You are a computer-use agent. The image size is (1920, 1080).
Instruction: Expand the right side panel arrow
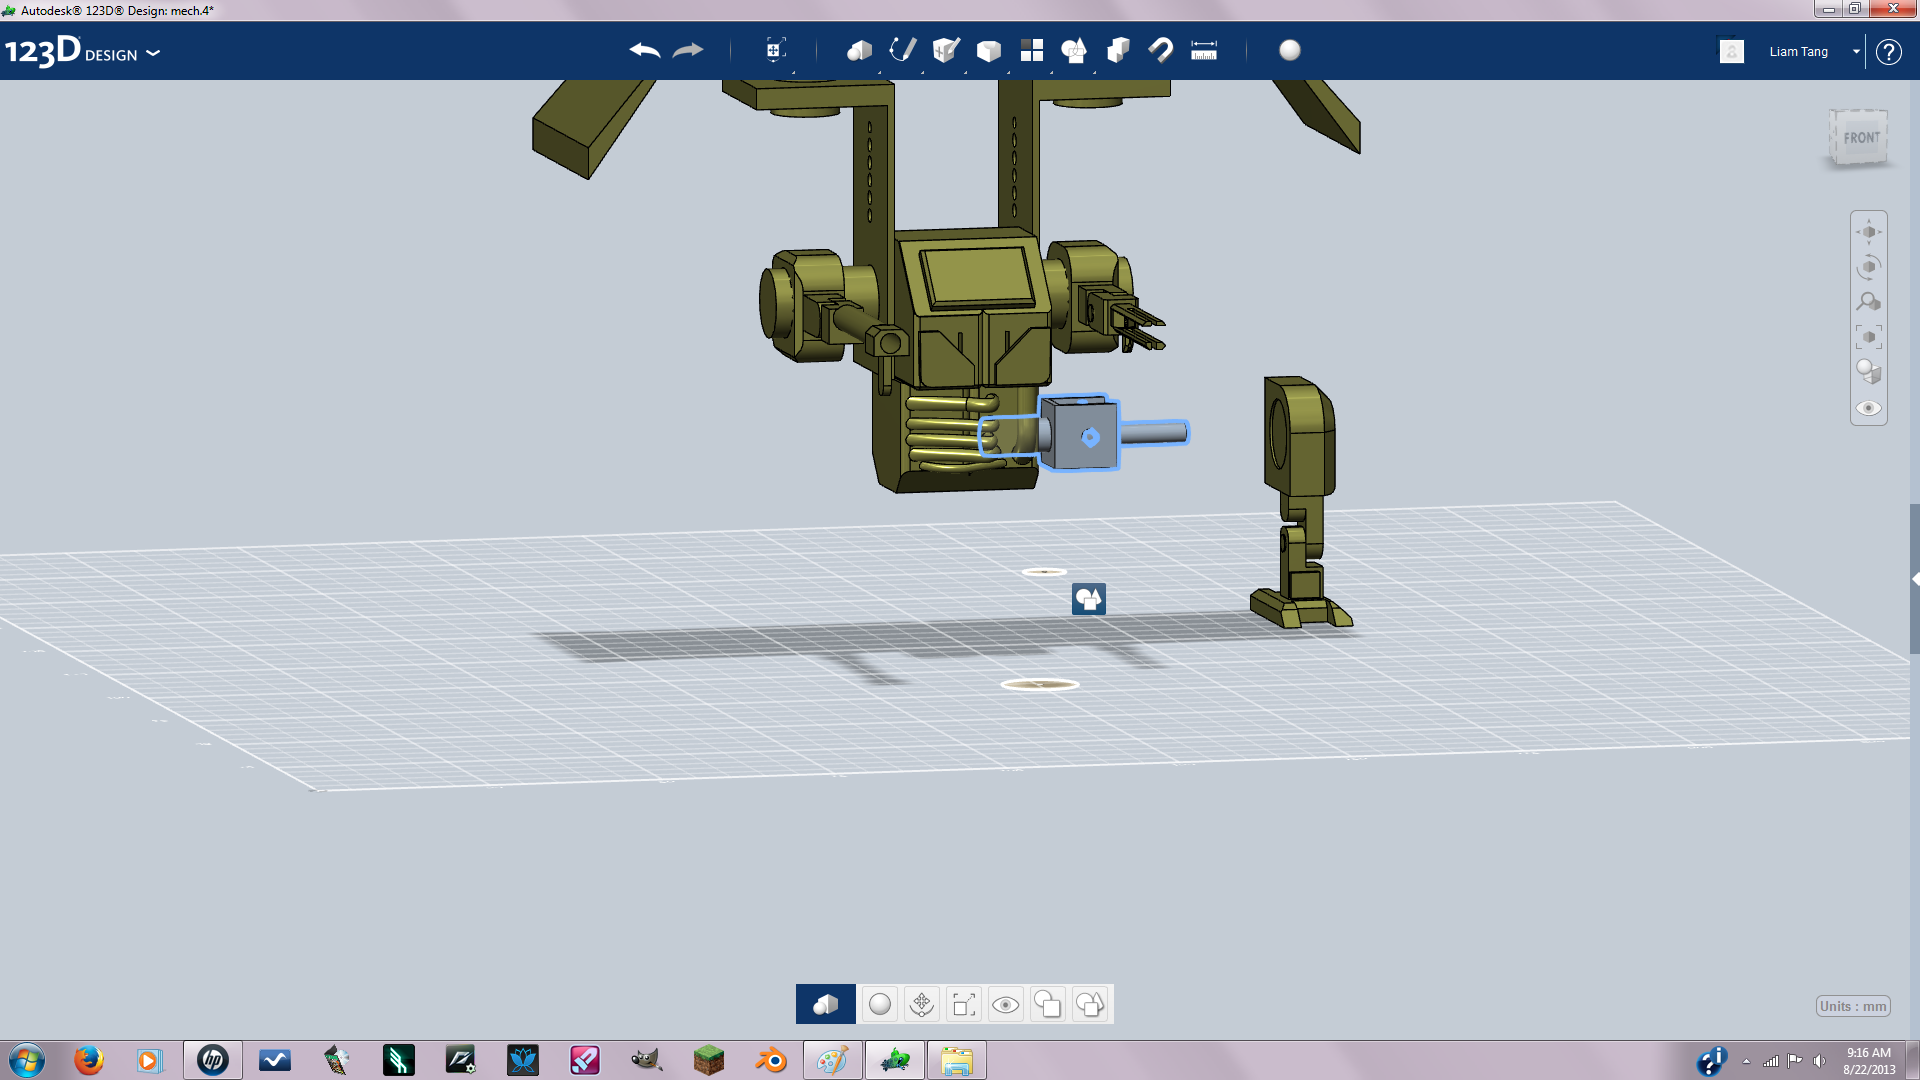[x=1915, y=579]
